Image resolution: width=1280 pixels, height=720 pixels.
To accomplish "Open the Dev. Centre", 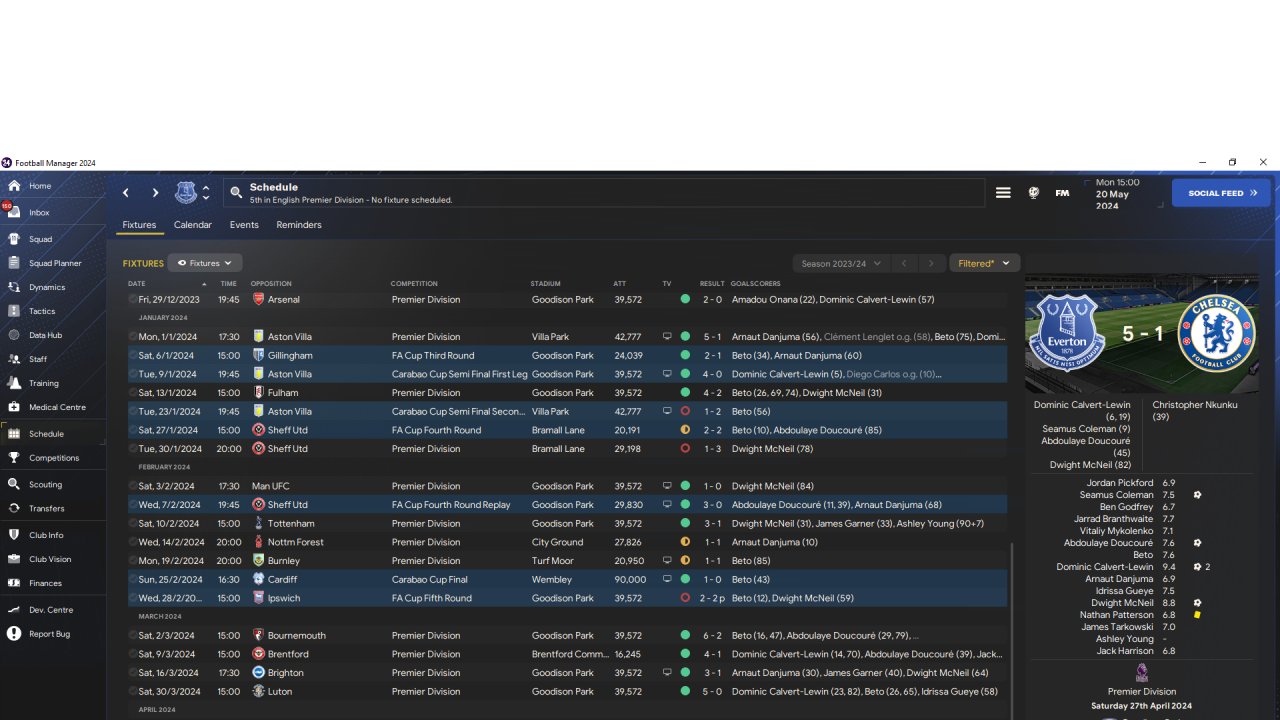I will click(51, 610).
